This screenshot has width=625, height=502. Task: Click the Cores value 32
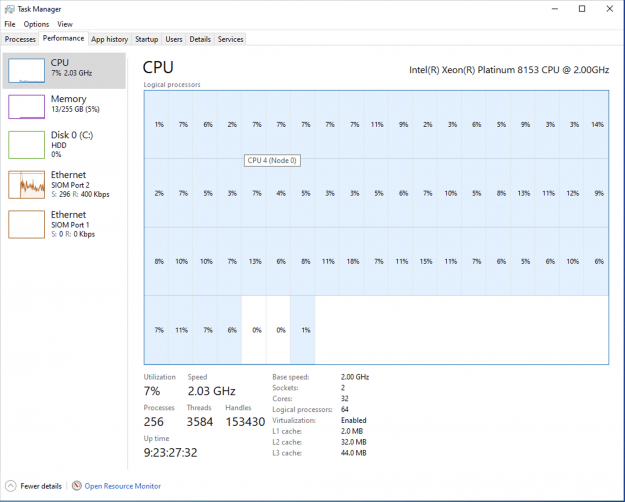pyautogui.click(x=344, y=398)
